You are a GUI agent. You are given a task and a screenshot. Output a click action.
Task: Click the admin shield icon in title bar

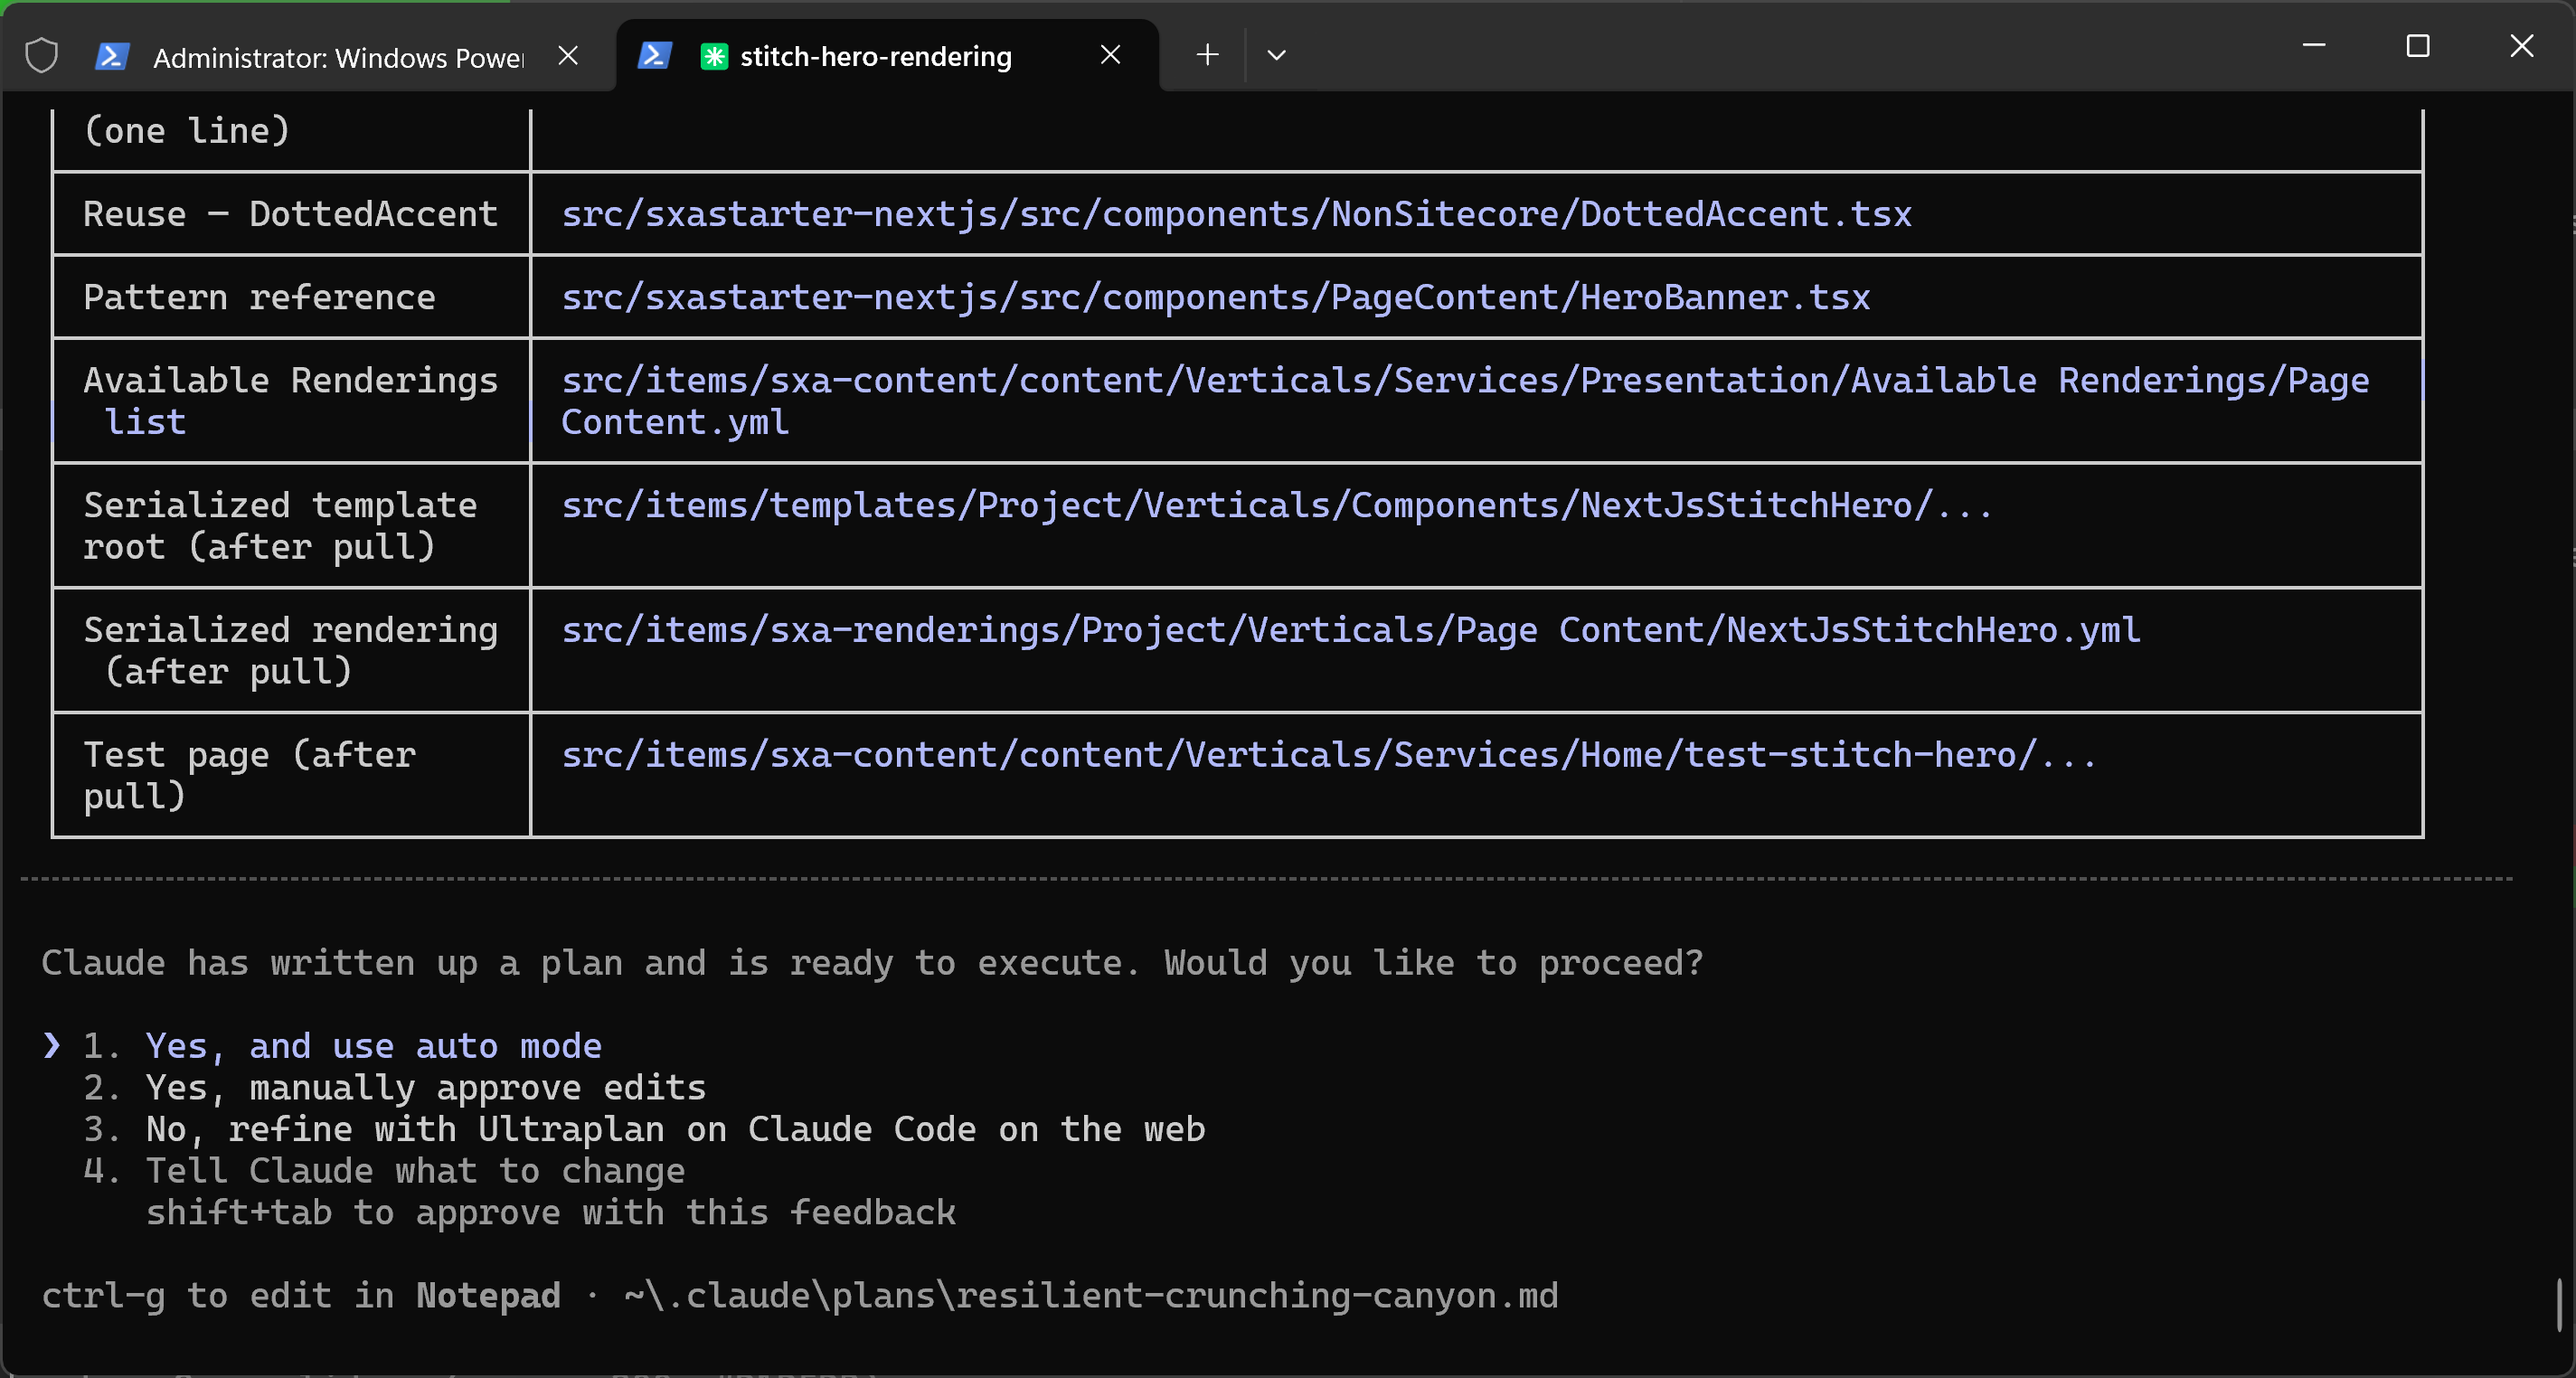(41, 56)
